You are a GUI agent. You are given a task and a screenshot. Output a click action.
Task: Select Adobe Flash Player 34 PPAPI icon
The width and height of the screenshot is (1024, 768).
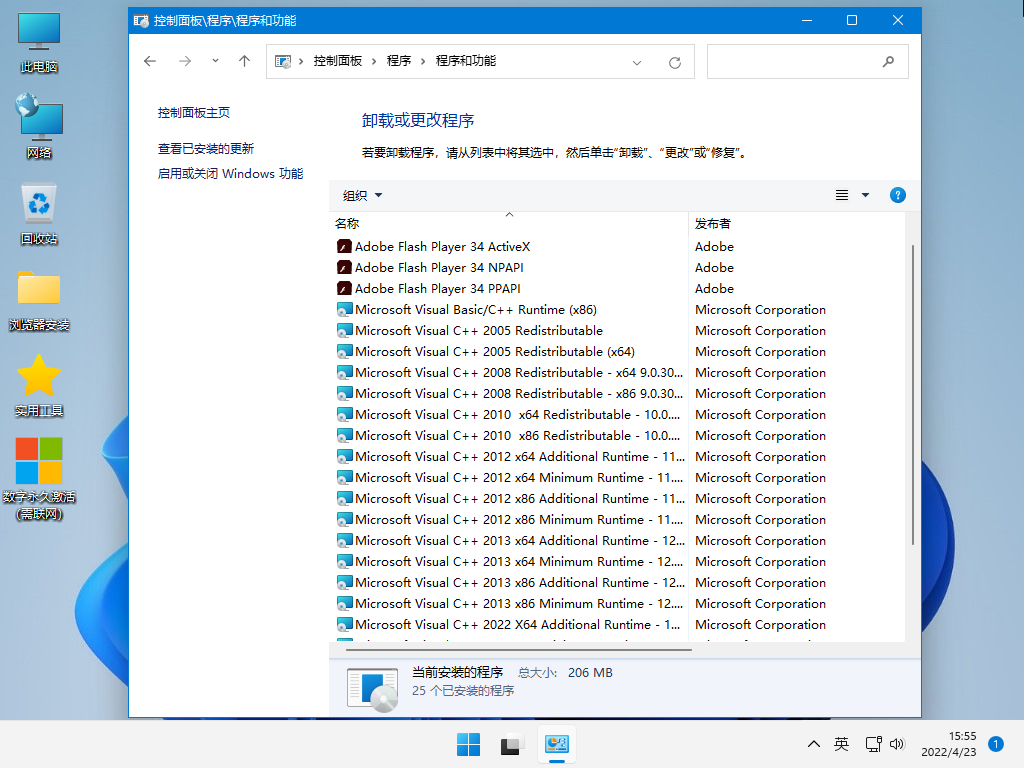click(x=344, y=289)
